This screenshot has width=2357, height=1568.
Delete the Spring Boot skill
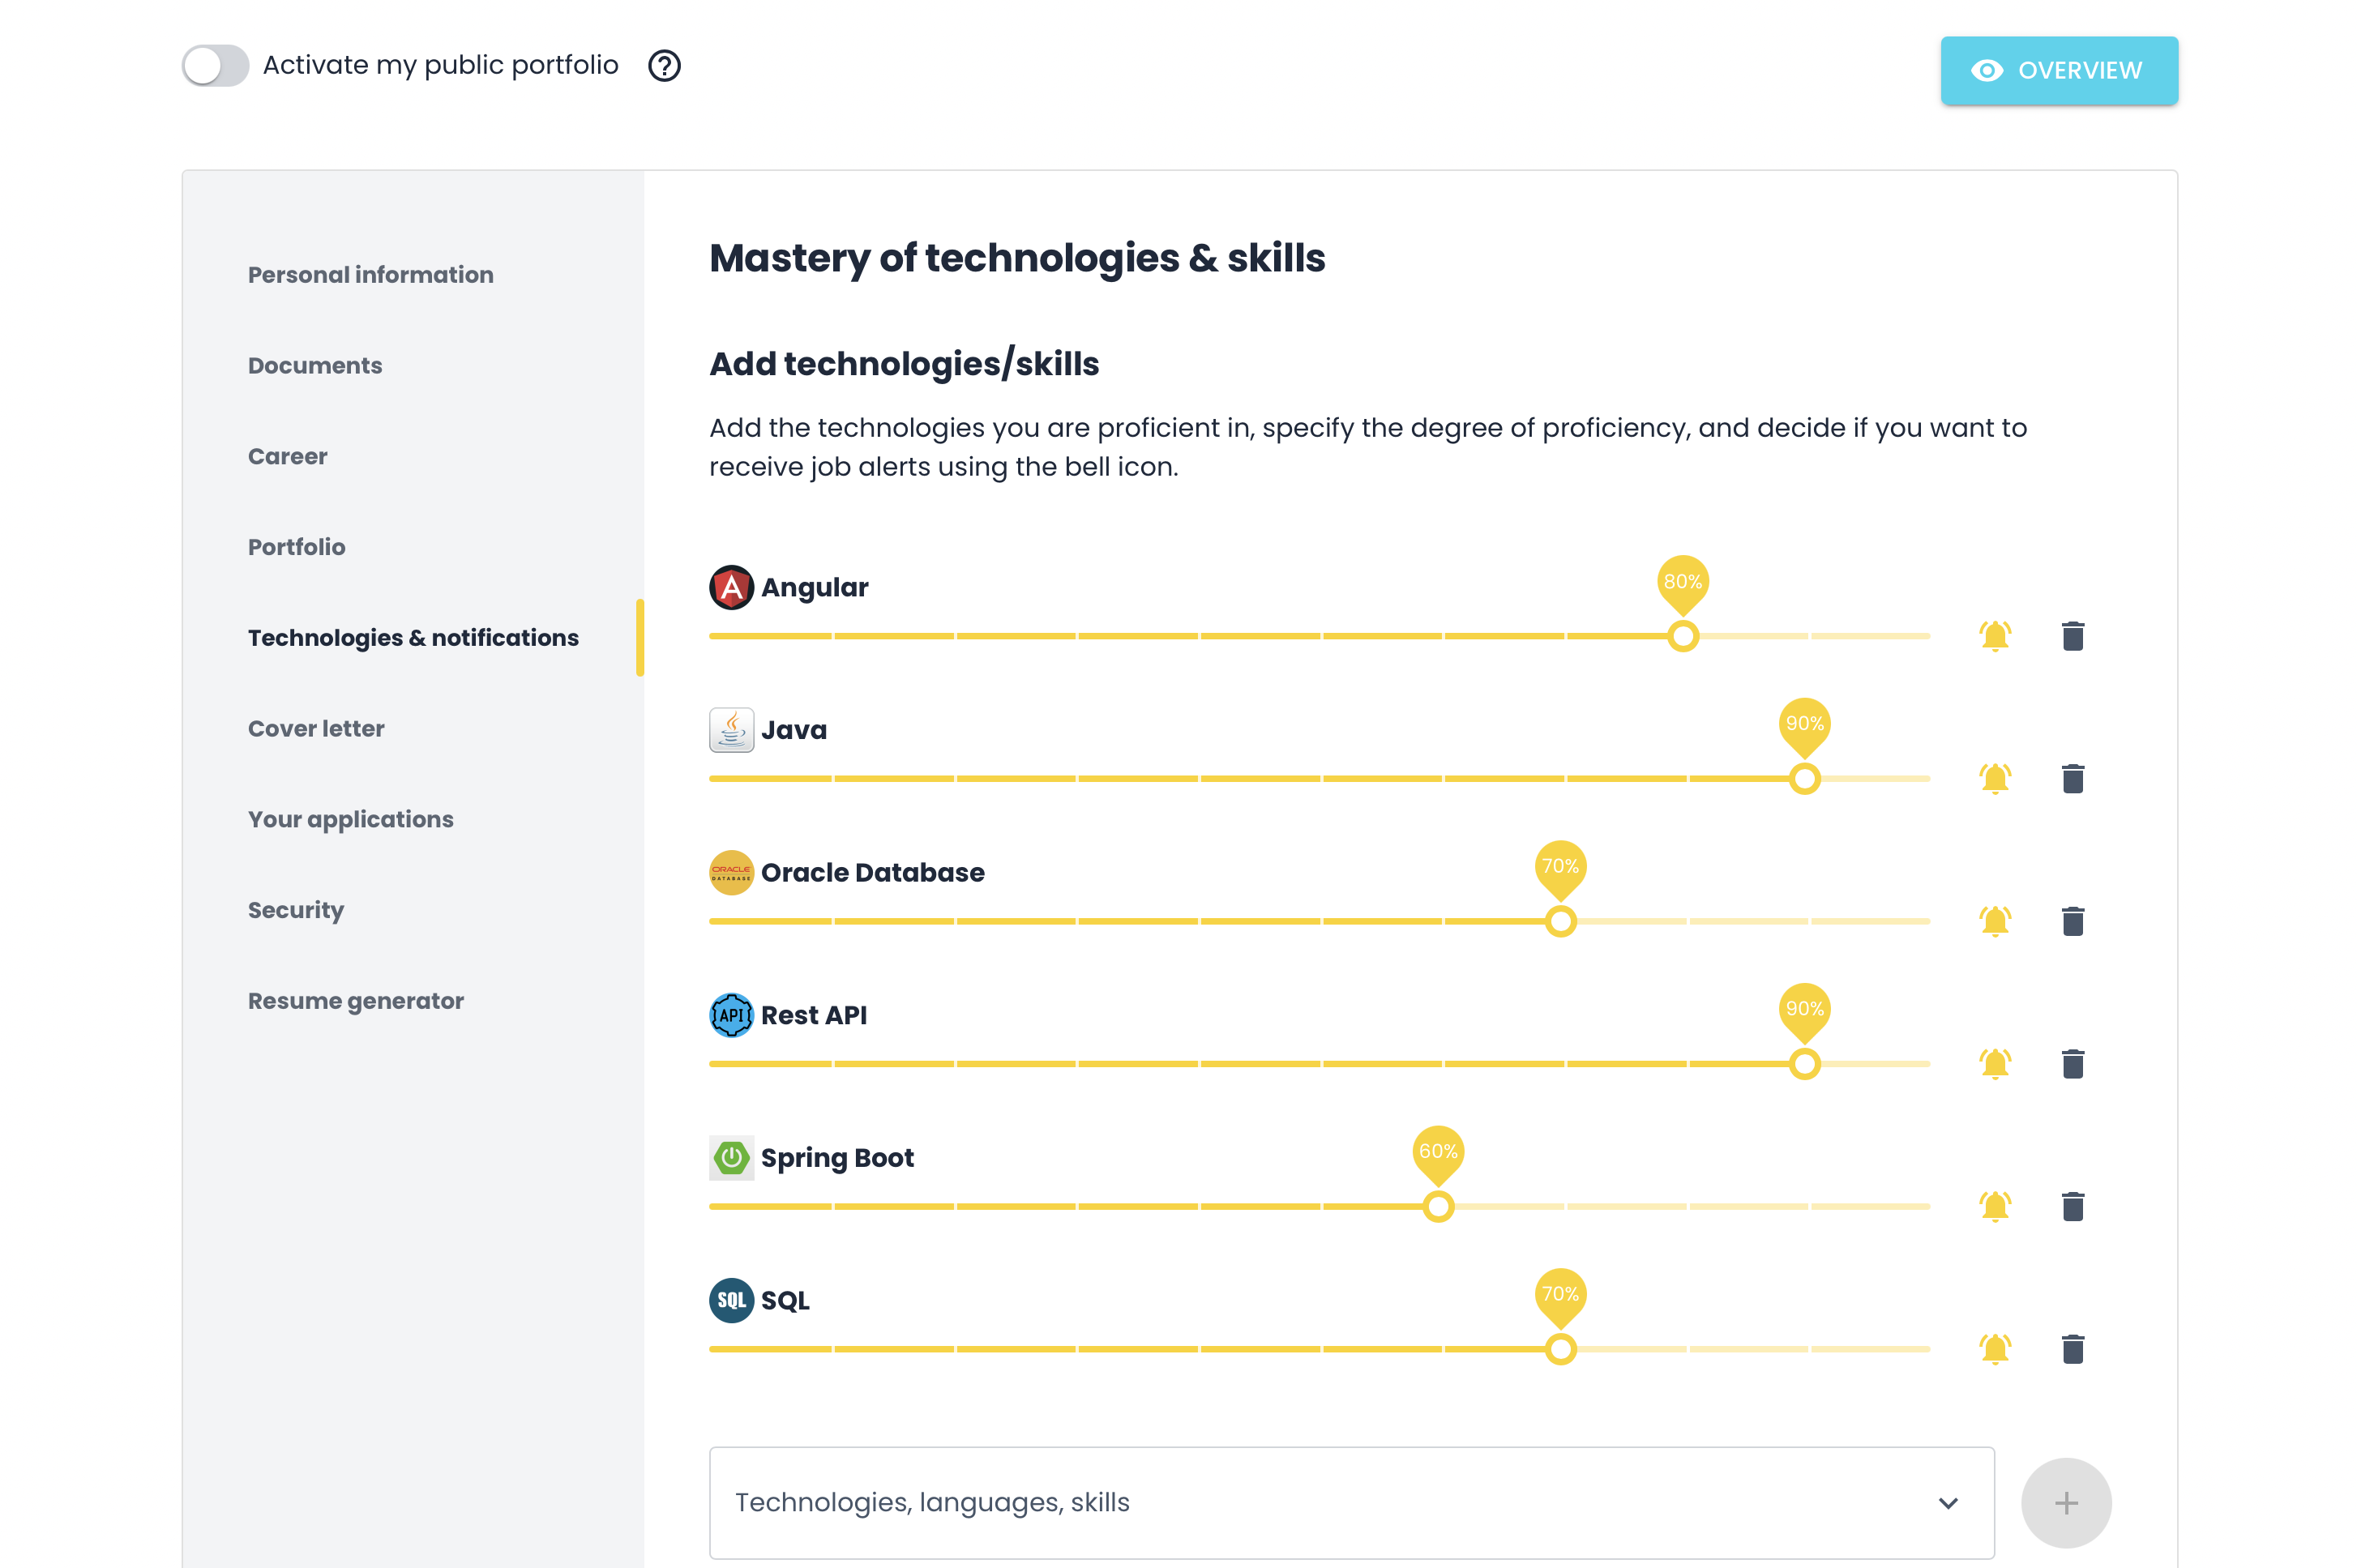[x=2072, y=1206]
